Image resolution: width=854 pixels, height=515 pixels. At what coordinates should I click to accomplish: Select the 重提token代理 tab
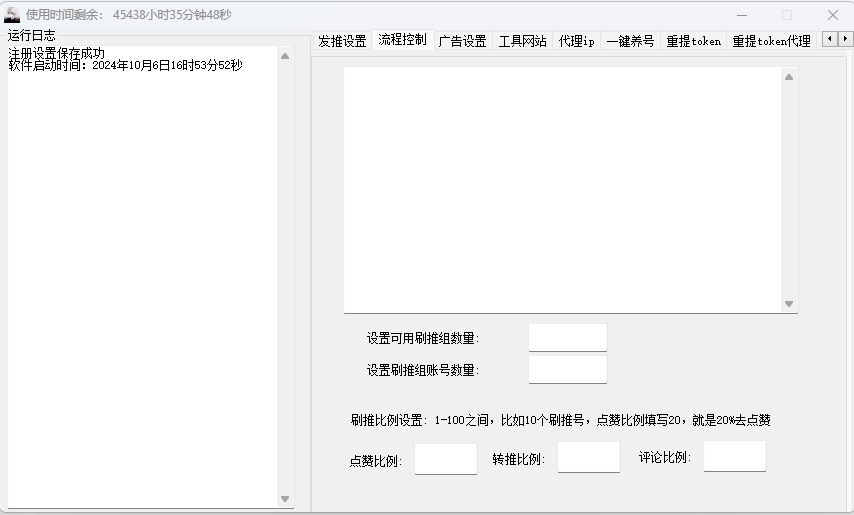tap(771, 41)
